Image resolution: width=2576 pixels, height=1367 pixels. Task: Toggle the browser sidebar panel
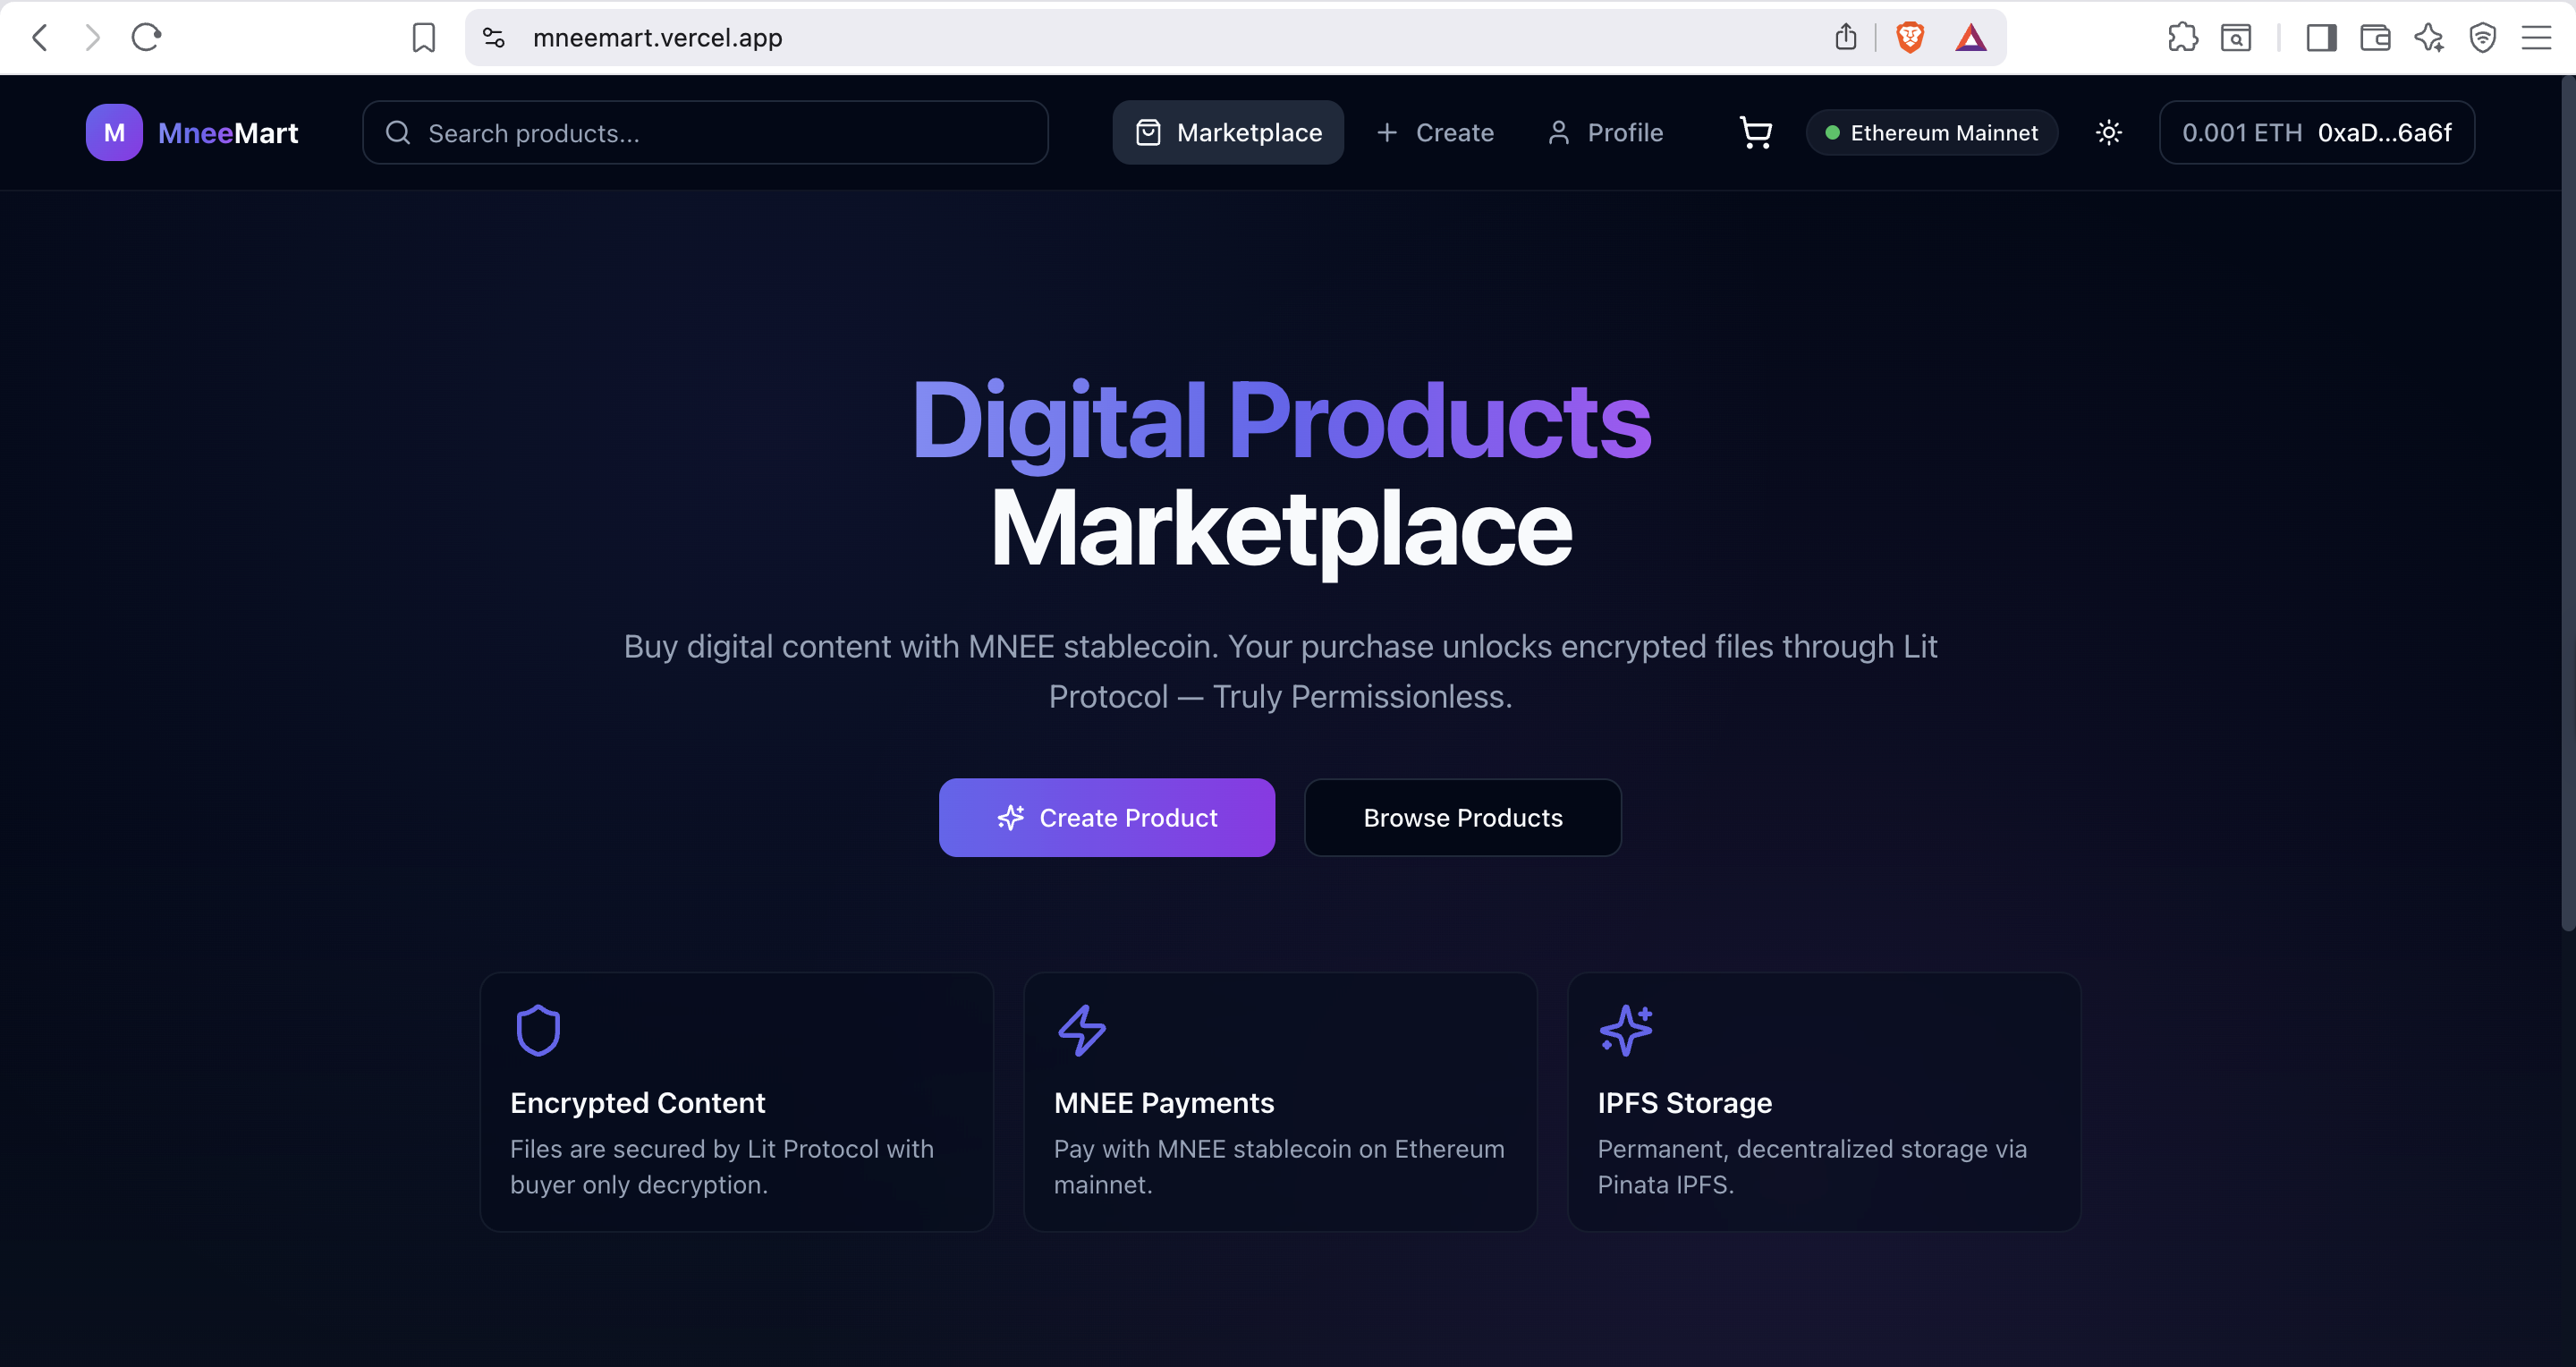click(2321, 38)
